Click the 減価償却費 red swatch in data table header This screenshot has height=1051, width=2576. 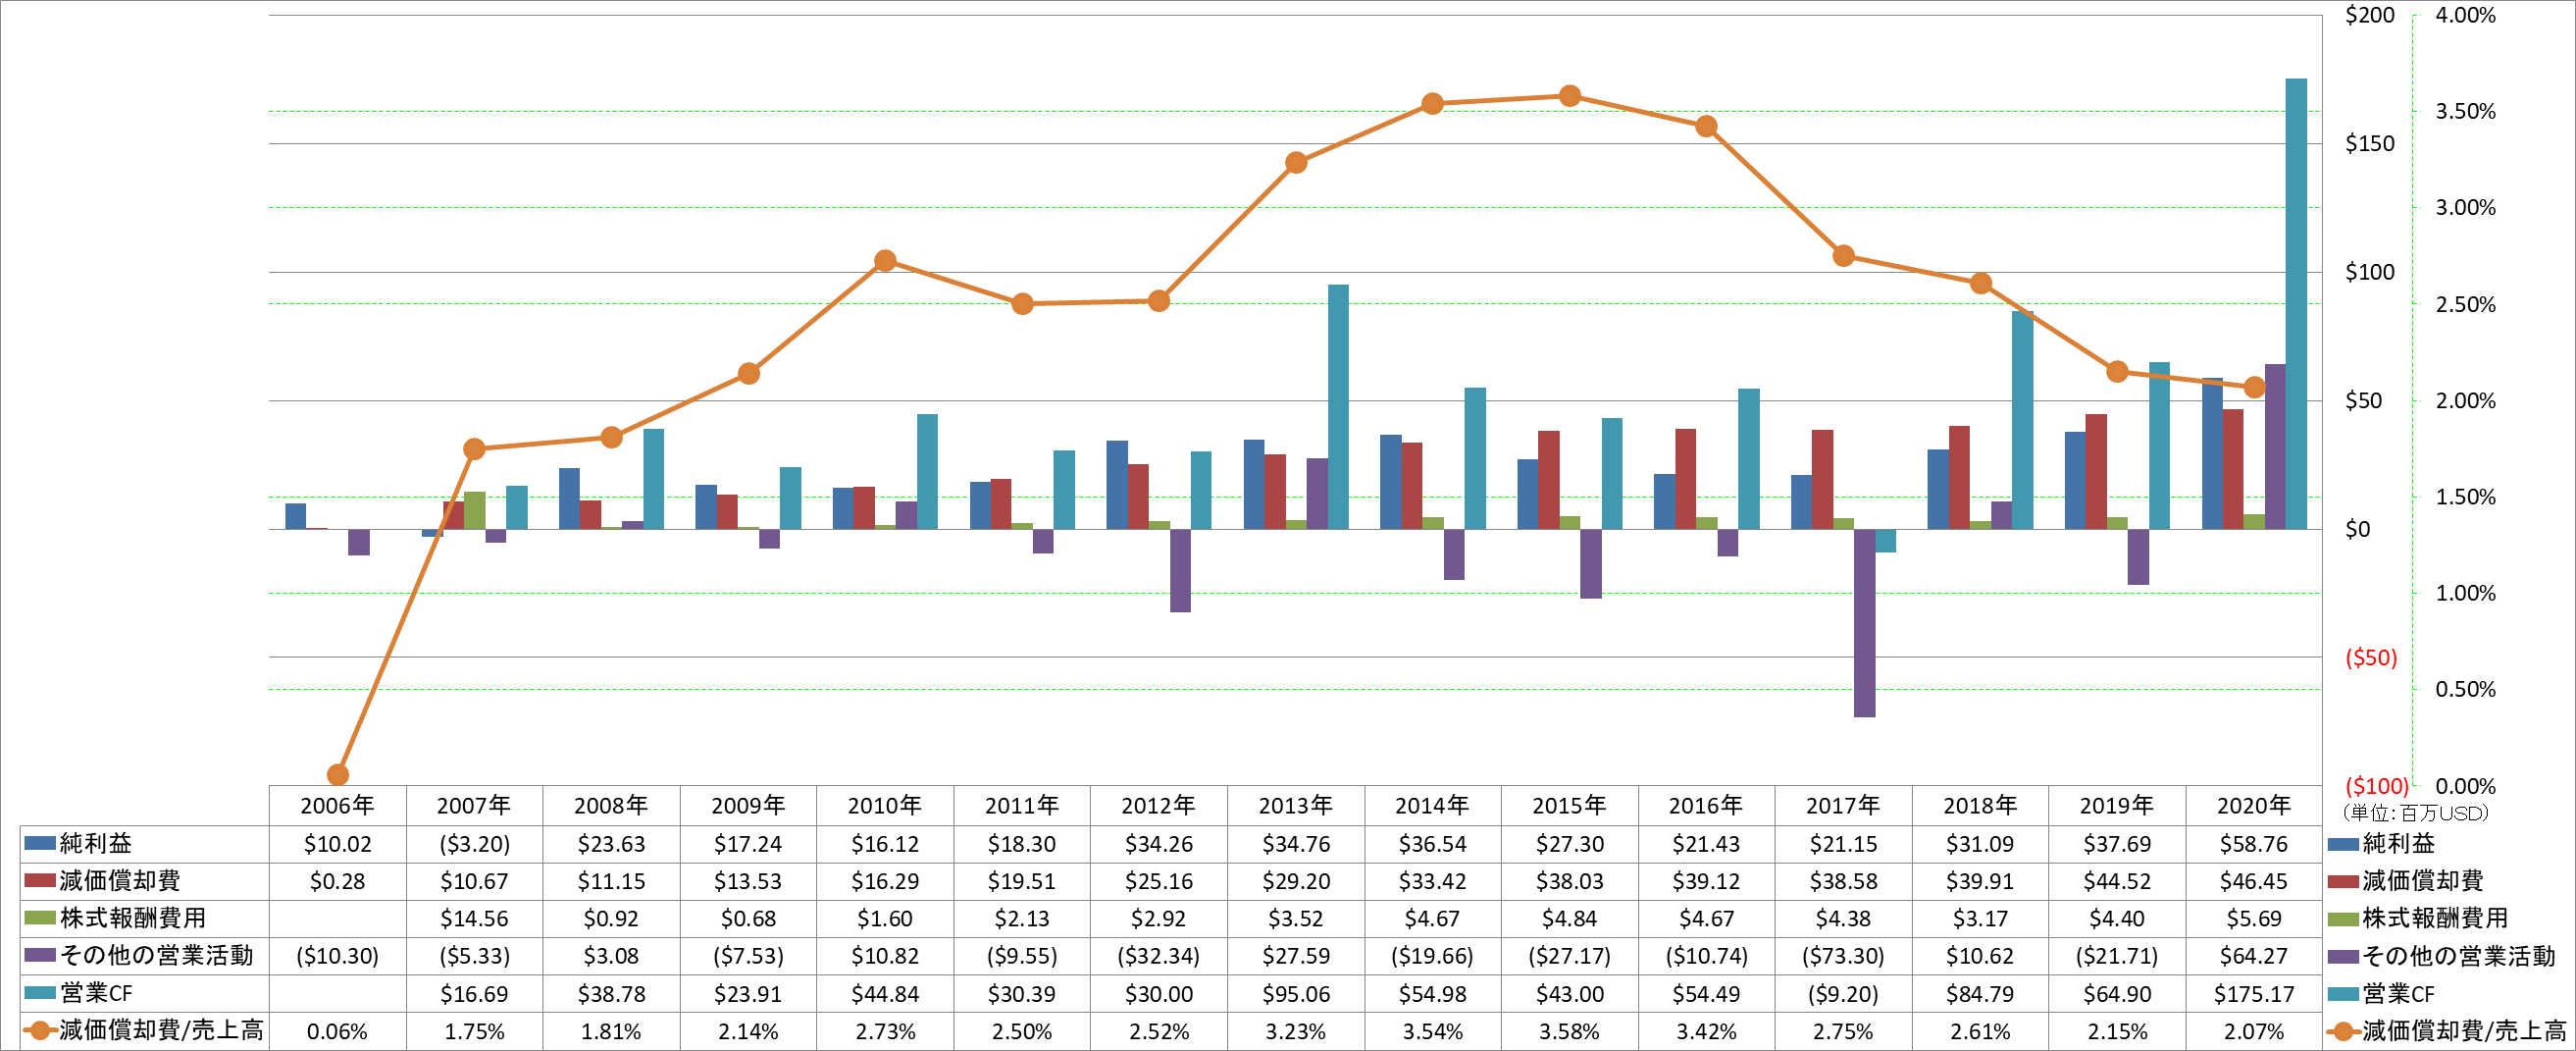tap(40, 880)
